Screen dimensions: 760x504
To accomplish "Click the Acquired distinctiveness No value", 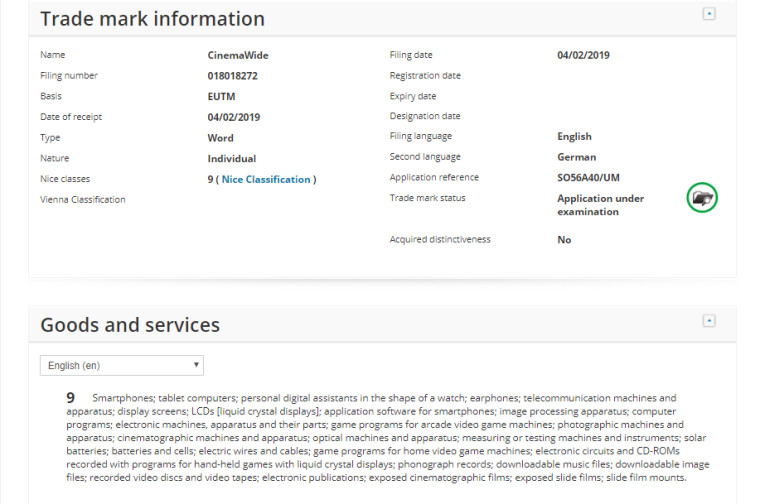I will click(x=564, y=240).
